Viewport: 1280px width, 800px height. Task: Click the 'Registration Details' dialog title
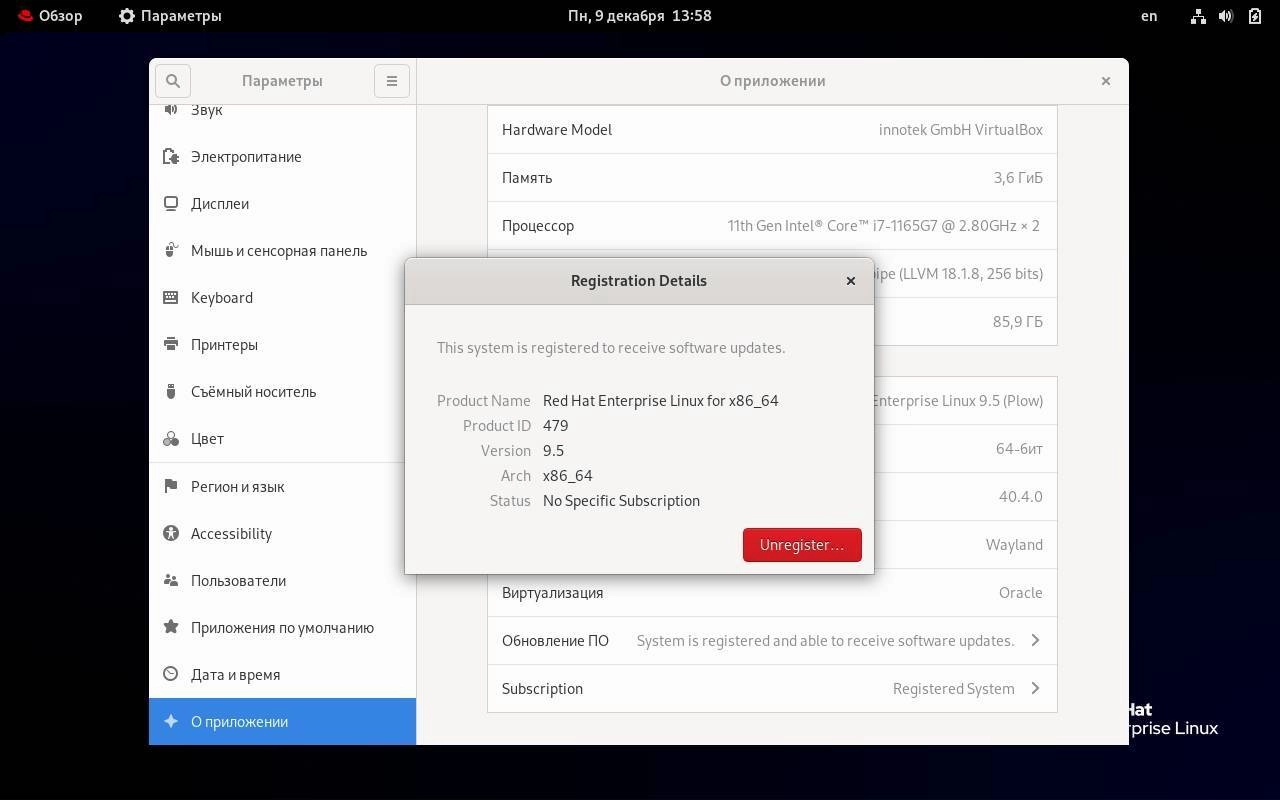pos(639,281)
